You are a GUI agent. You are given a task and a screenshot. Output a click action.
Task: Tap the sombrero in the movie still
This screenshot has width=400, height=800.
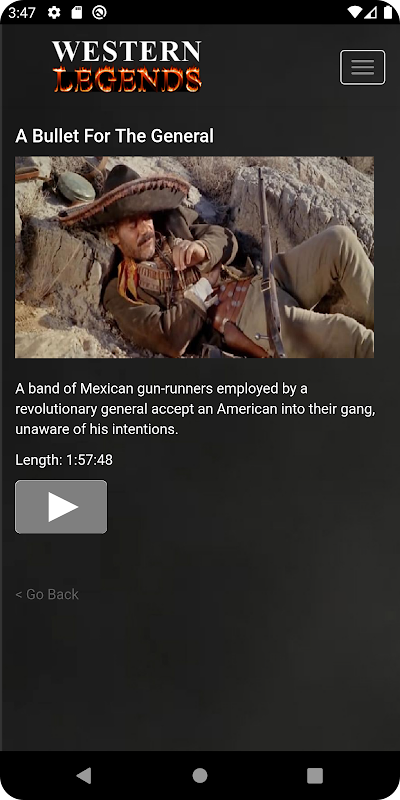122,196
